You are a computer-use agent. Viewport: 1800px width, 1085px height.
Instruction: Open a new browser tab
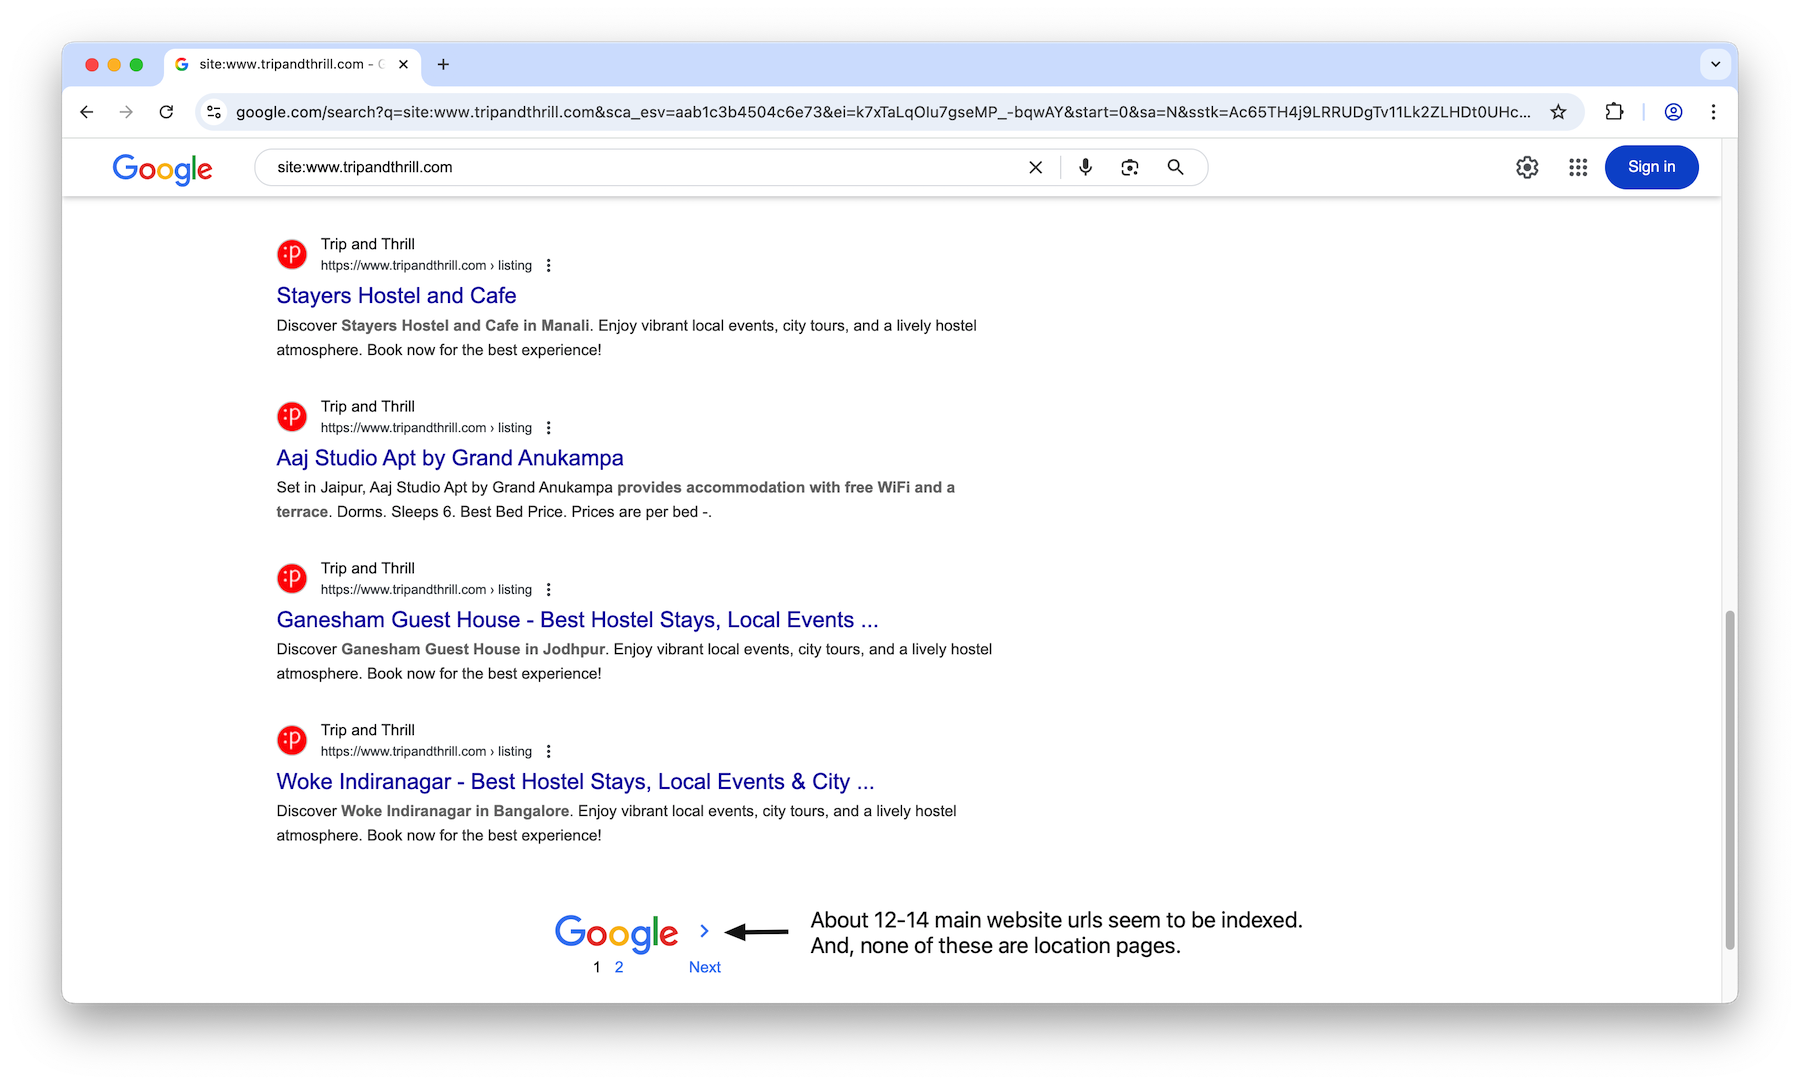(x=443, y=64)
